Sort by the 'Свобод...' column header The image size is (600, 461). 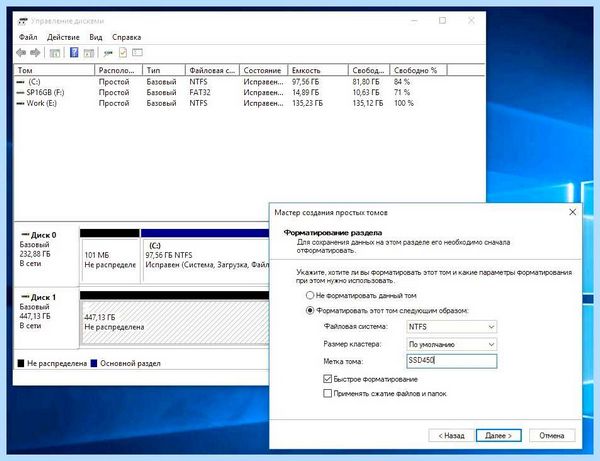(369, 70)
